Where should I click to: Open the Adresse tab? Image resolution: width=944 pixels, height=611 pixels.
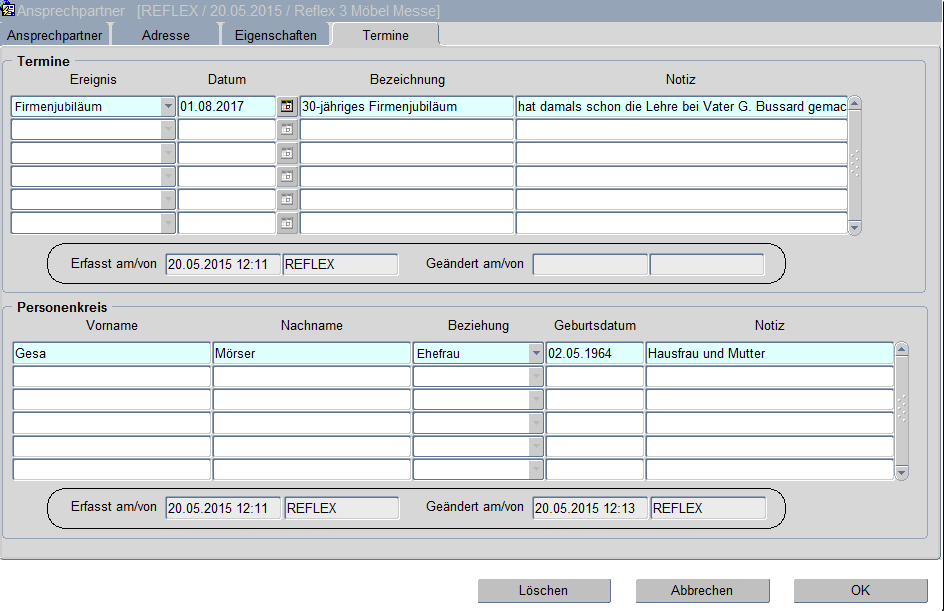(x=165, y=35)
